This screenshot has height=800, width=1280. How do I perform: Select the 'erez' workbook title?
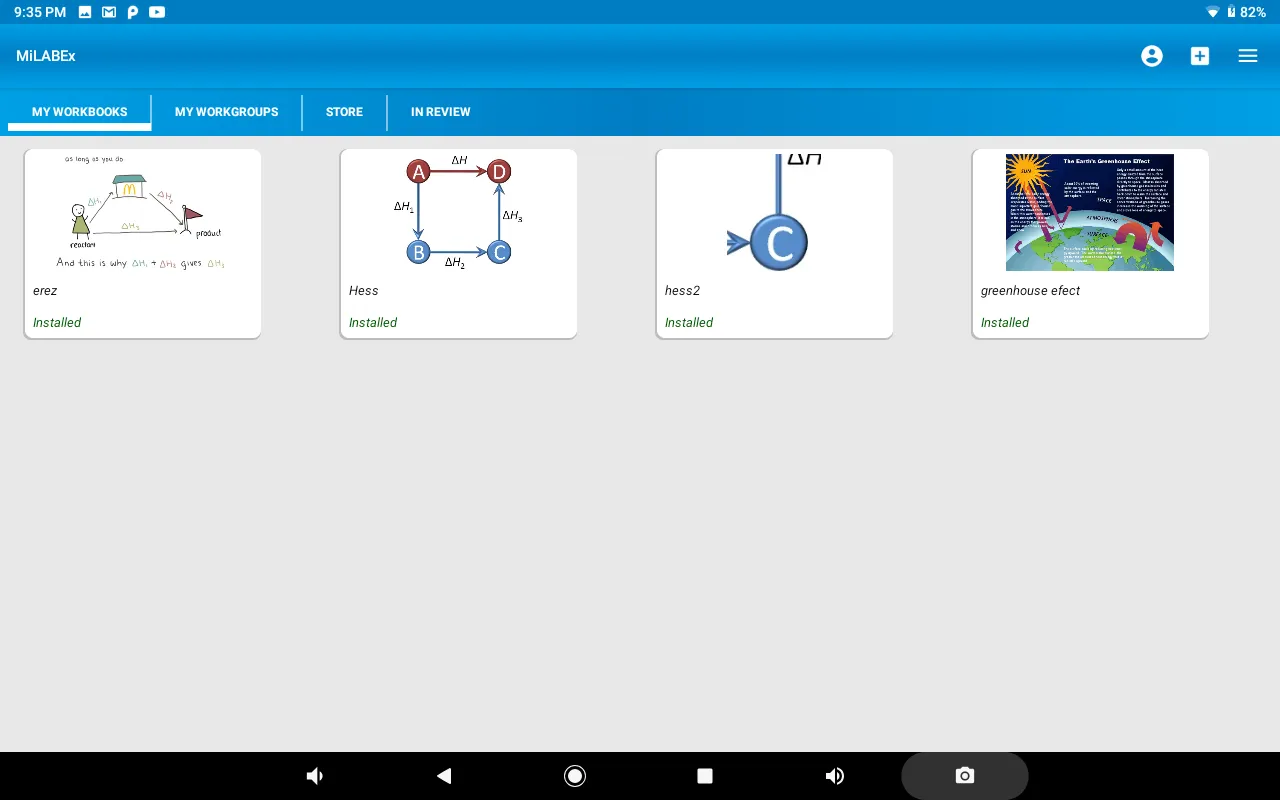45,291
